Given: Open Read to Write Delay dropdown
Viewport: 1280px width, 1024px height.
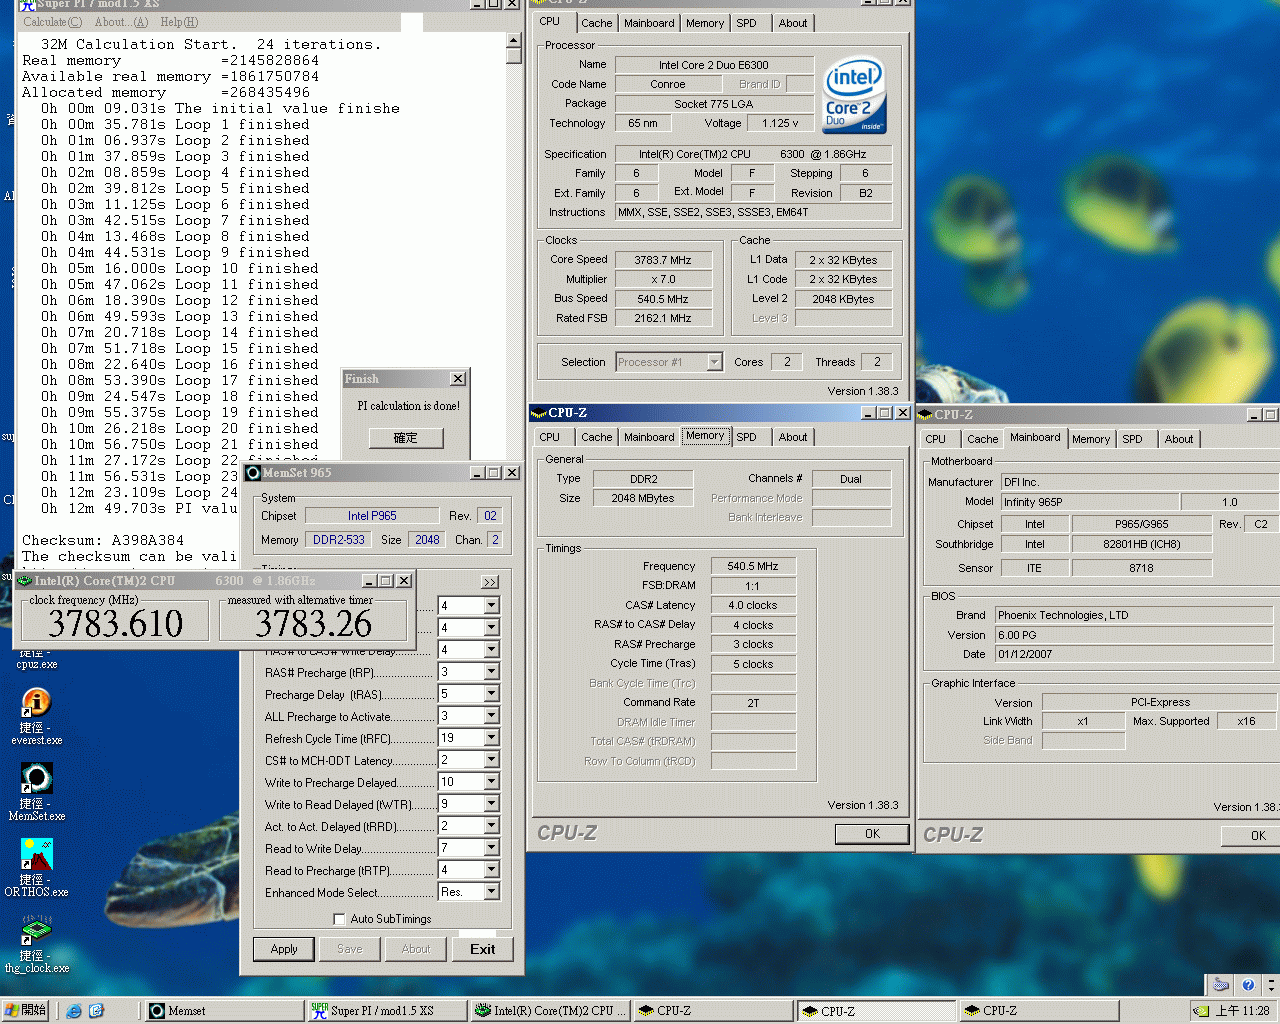Looking at the screenshot, I should pos(491,848).
